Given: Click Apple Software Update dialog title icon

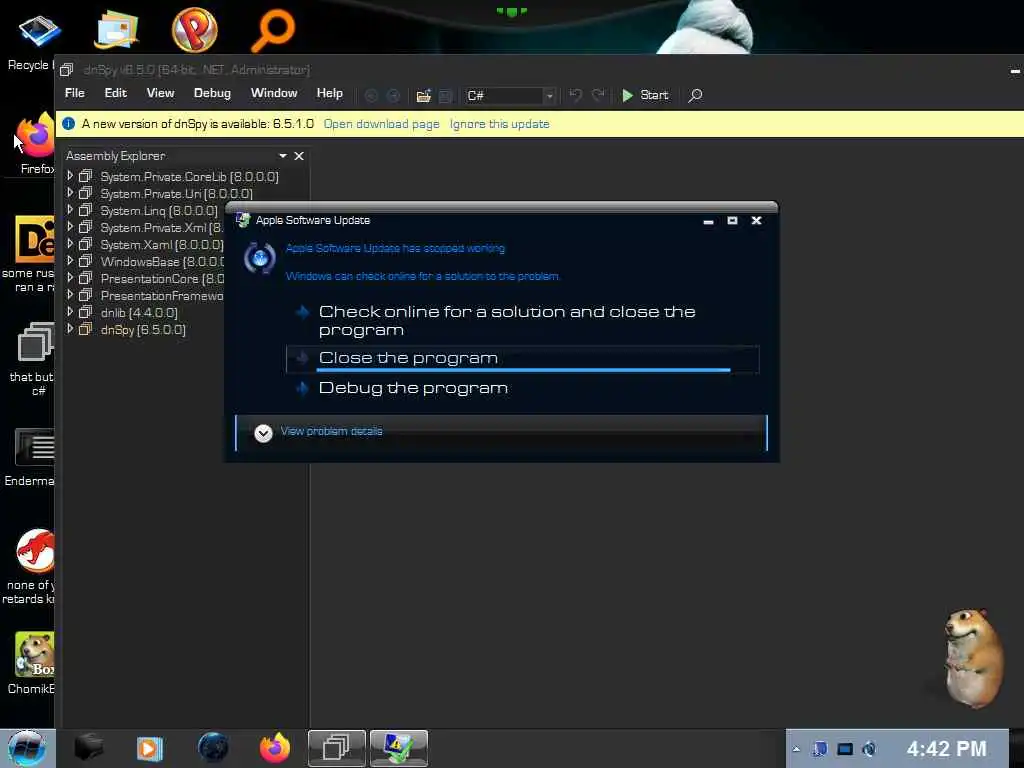Looking at the screenshot, I should pyautogui.click(x=243, y=220).
